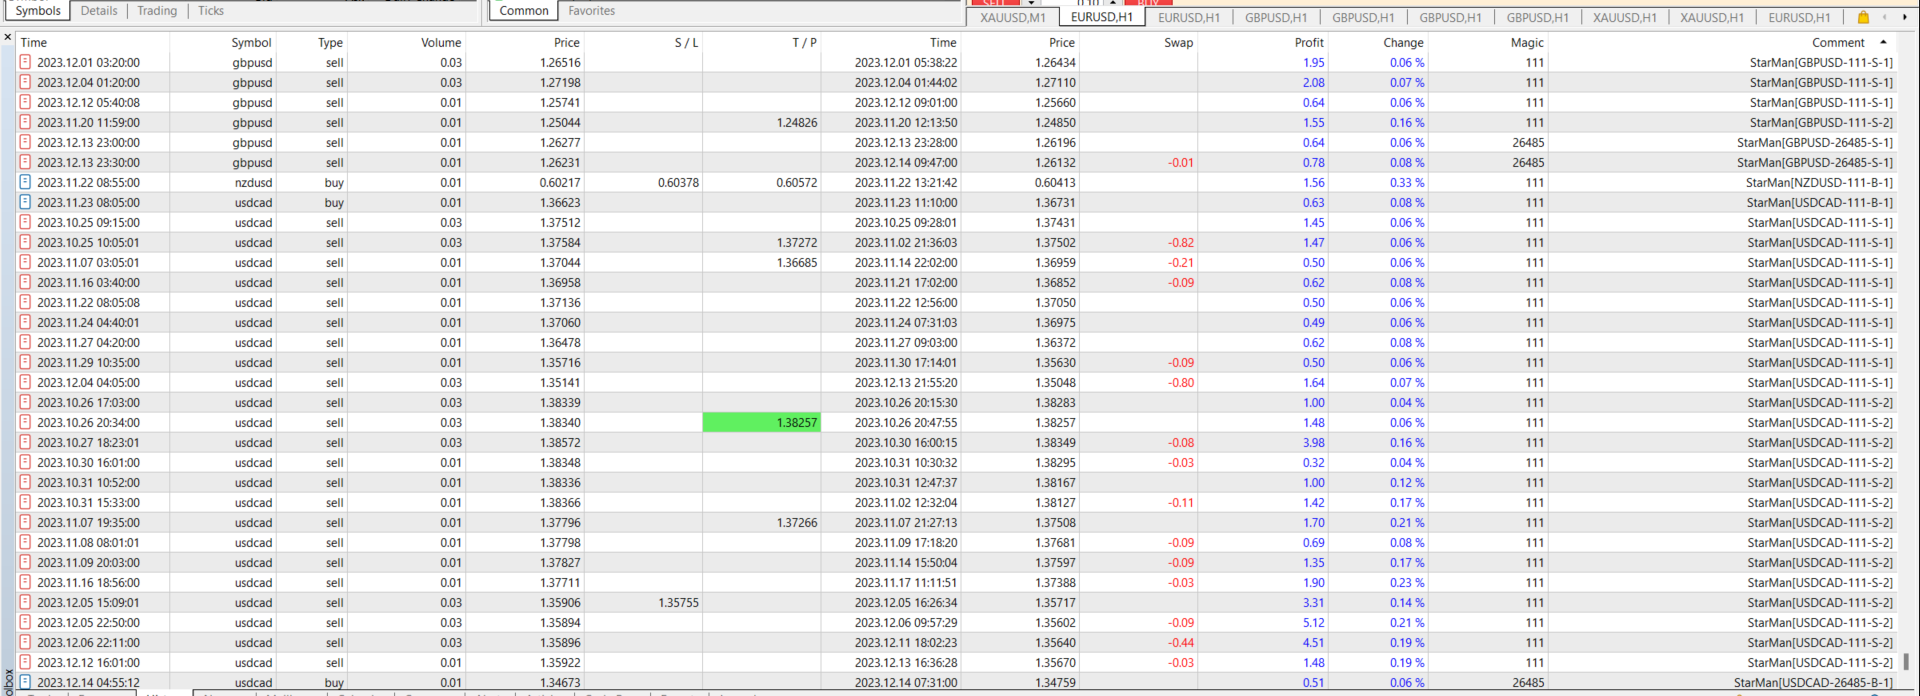Click the T/P value 1.24826
Viewport: 1920px width, 696px height.
[796, 122]
